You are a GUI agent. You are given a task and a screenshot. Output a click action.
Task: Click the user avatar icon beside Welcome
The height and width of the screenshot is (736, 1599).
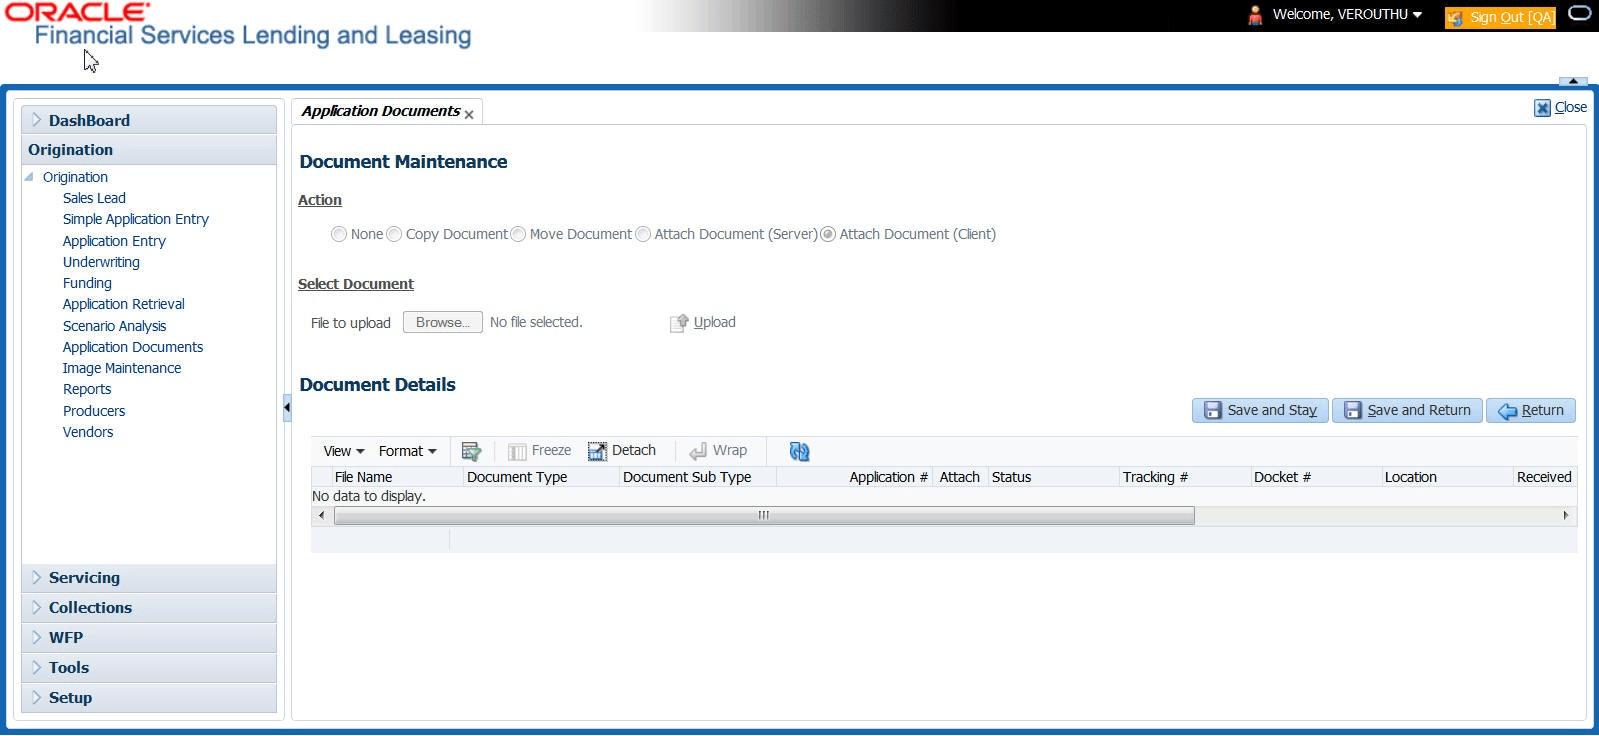(1255, 15)
